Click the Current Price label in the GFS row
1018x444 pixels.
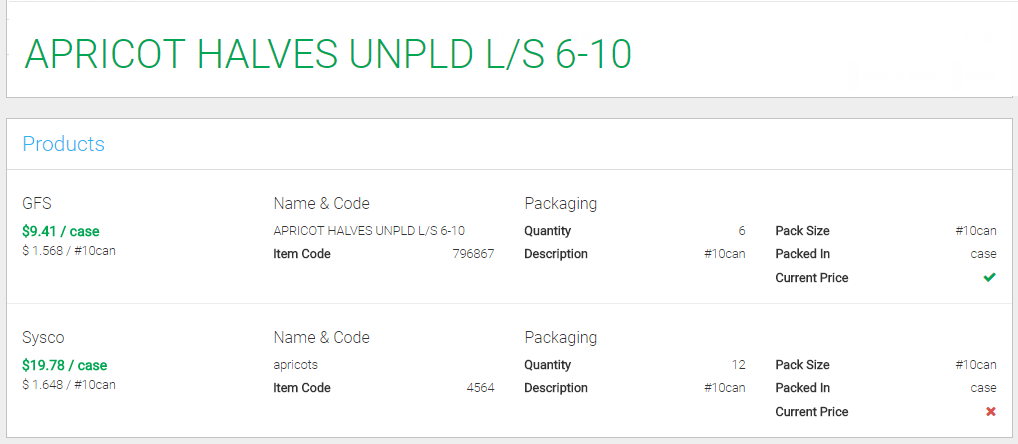click(x=811, y=277)
